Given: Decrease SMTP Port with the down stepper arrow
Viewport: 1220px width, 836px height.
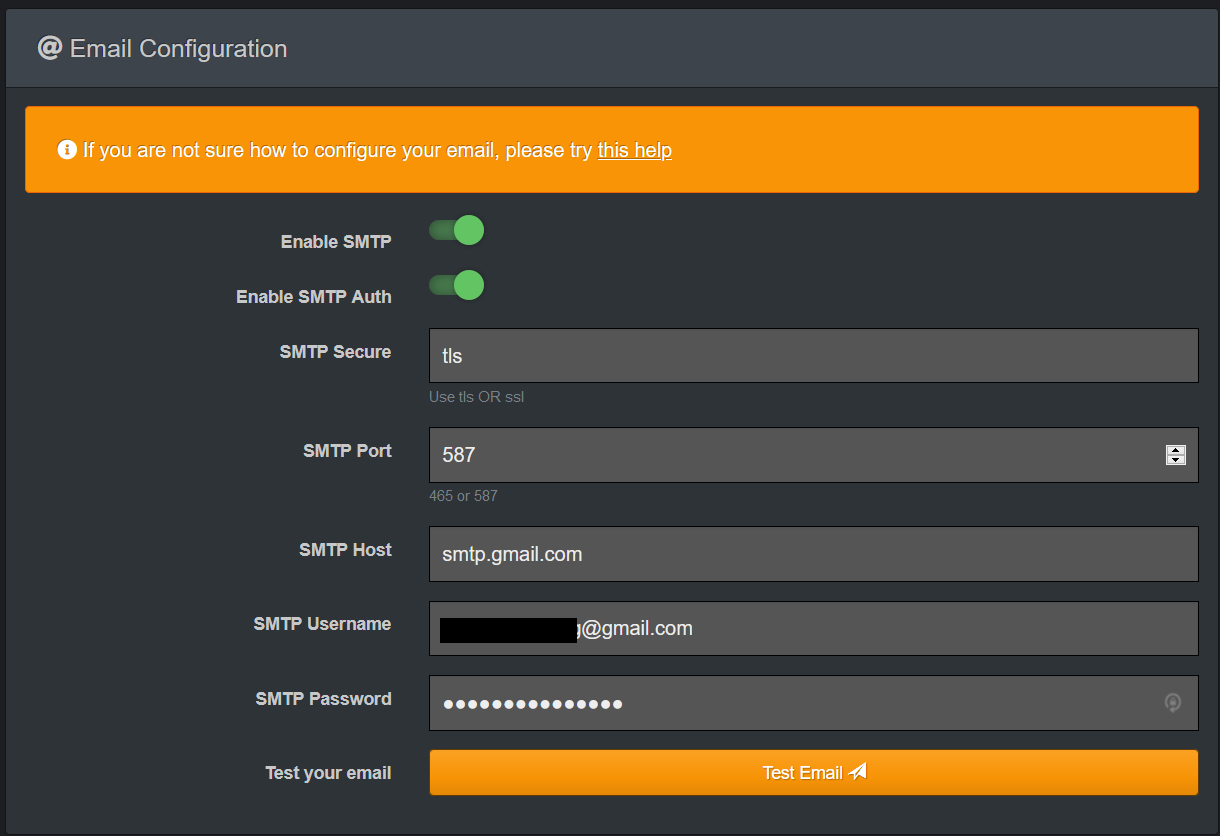Looking at the screenshot, I should point(1176,460).
